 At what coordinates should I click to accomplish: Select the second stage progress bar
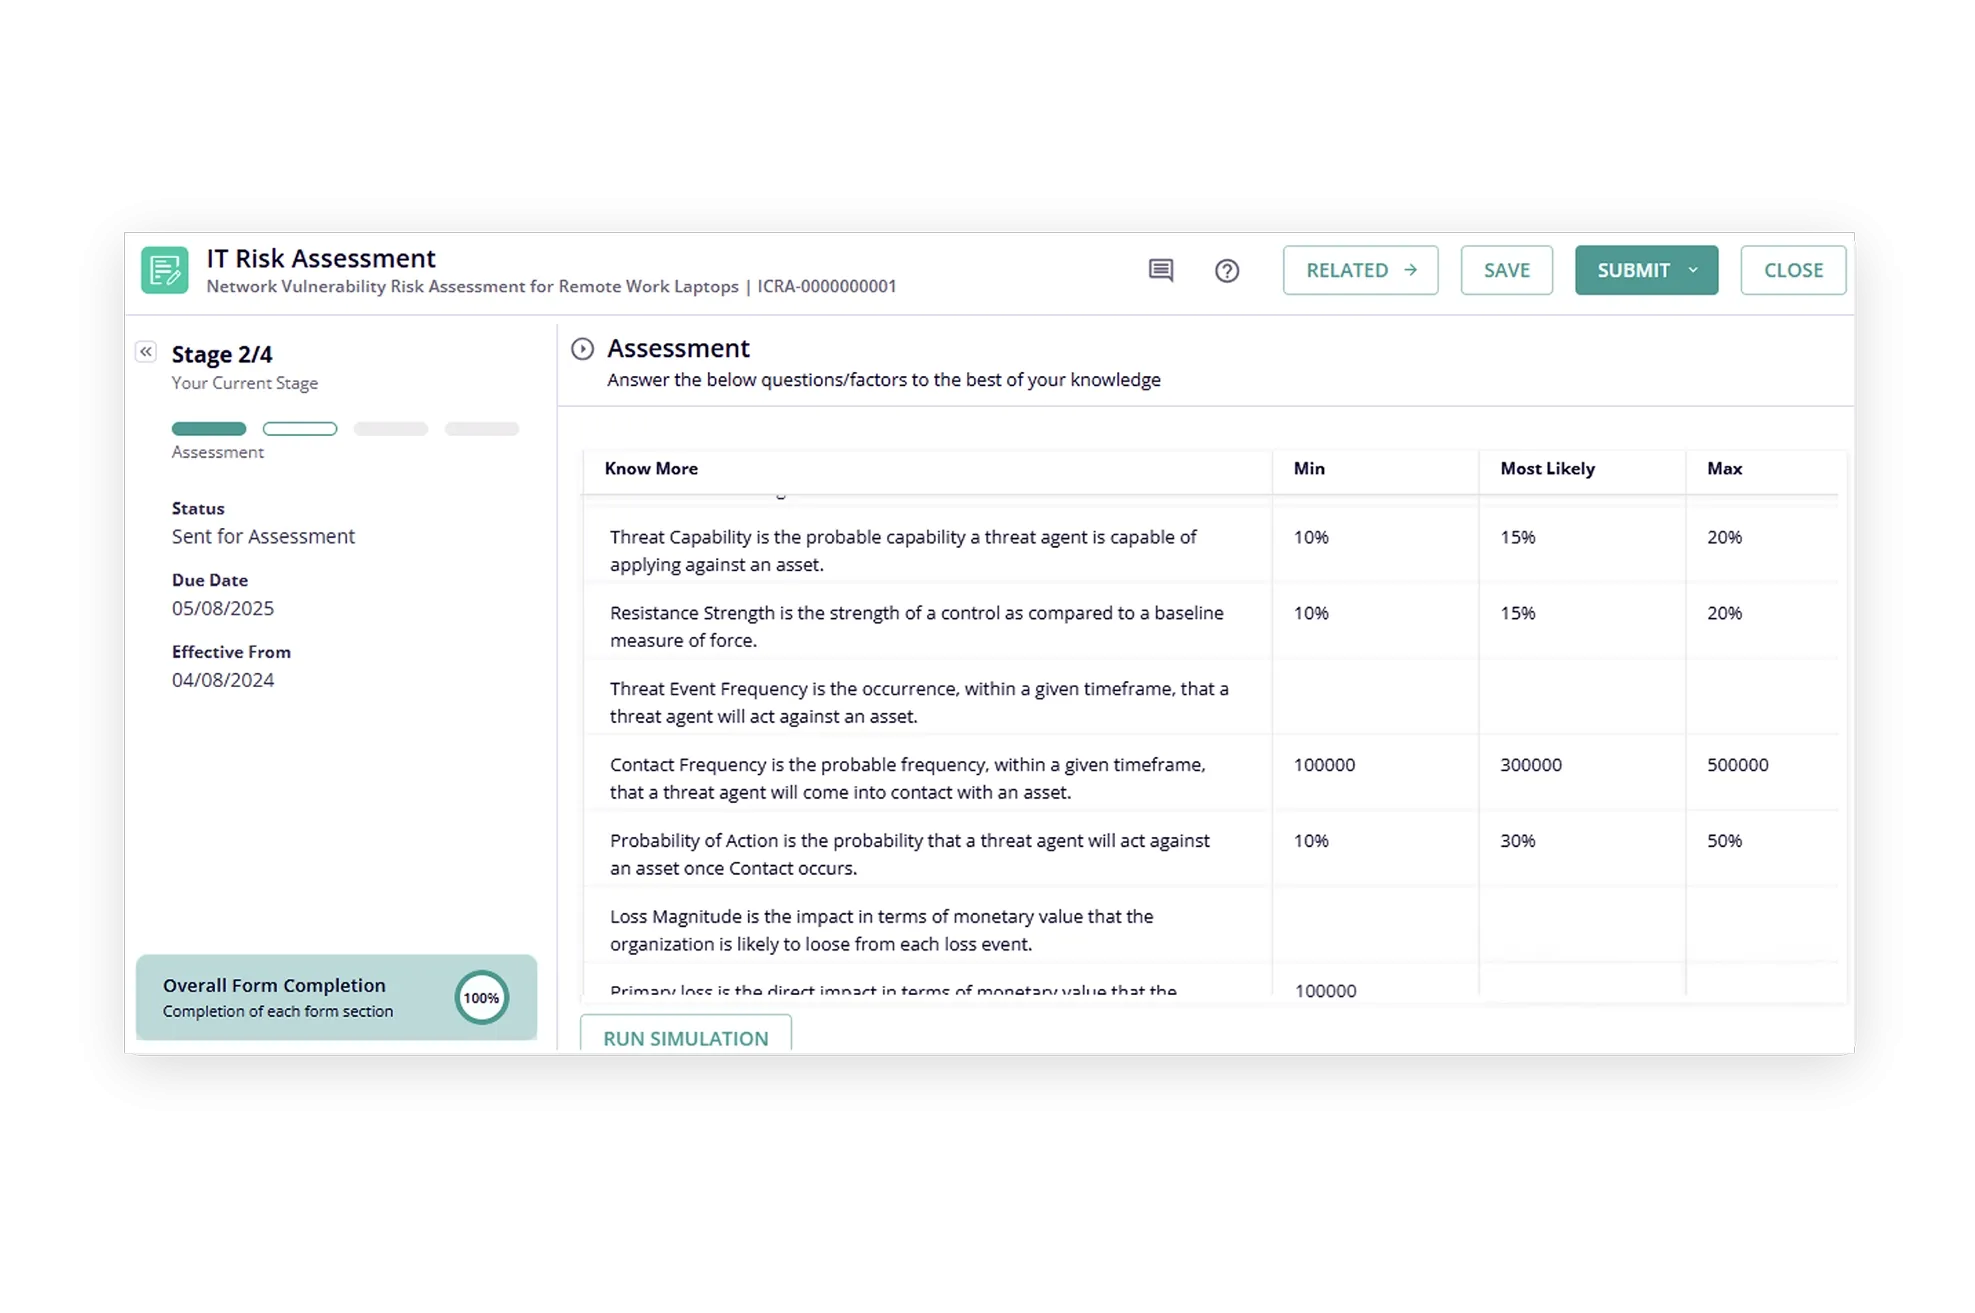(299, 428)
